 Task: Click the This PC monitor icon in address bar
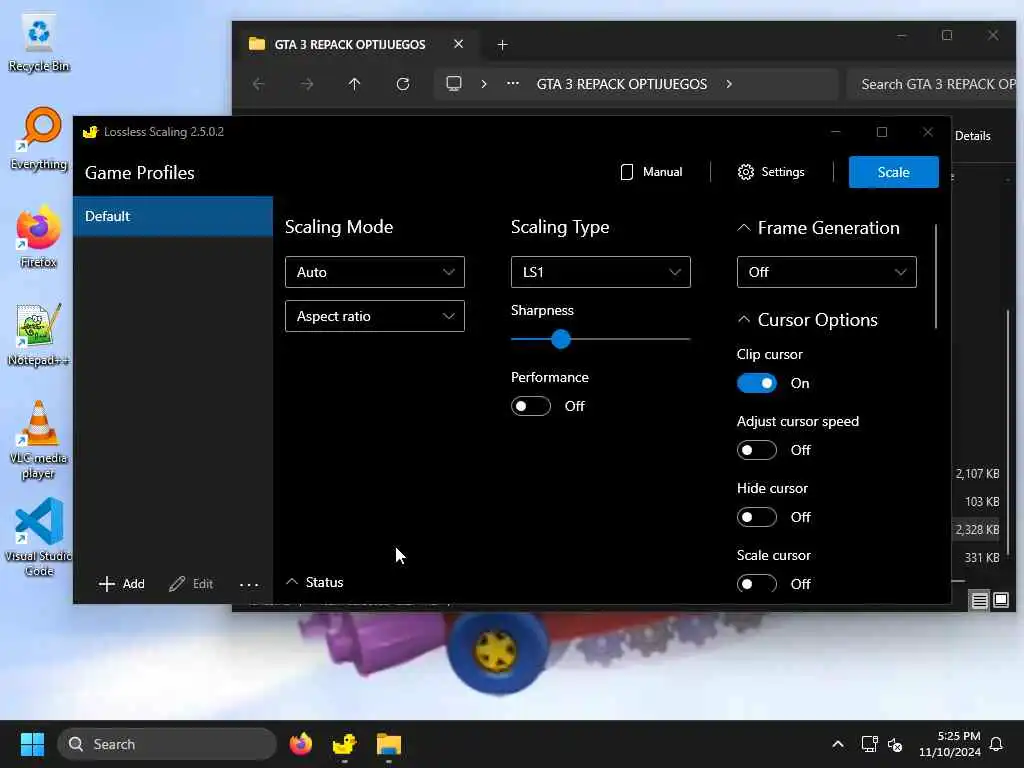[454, 84]
